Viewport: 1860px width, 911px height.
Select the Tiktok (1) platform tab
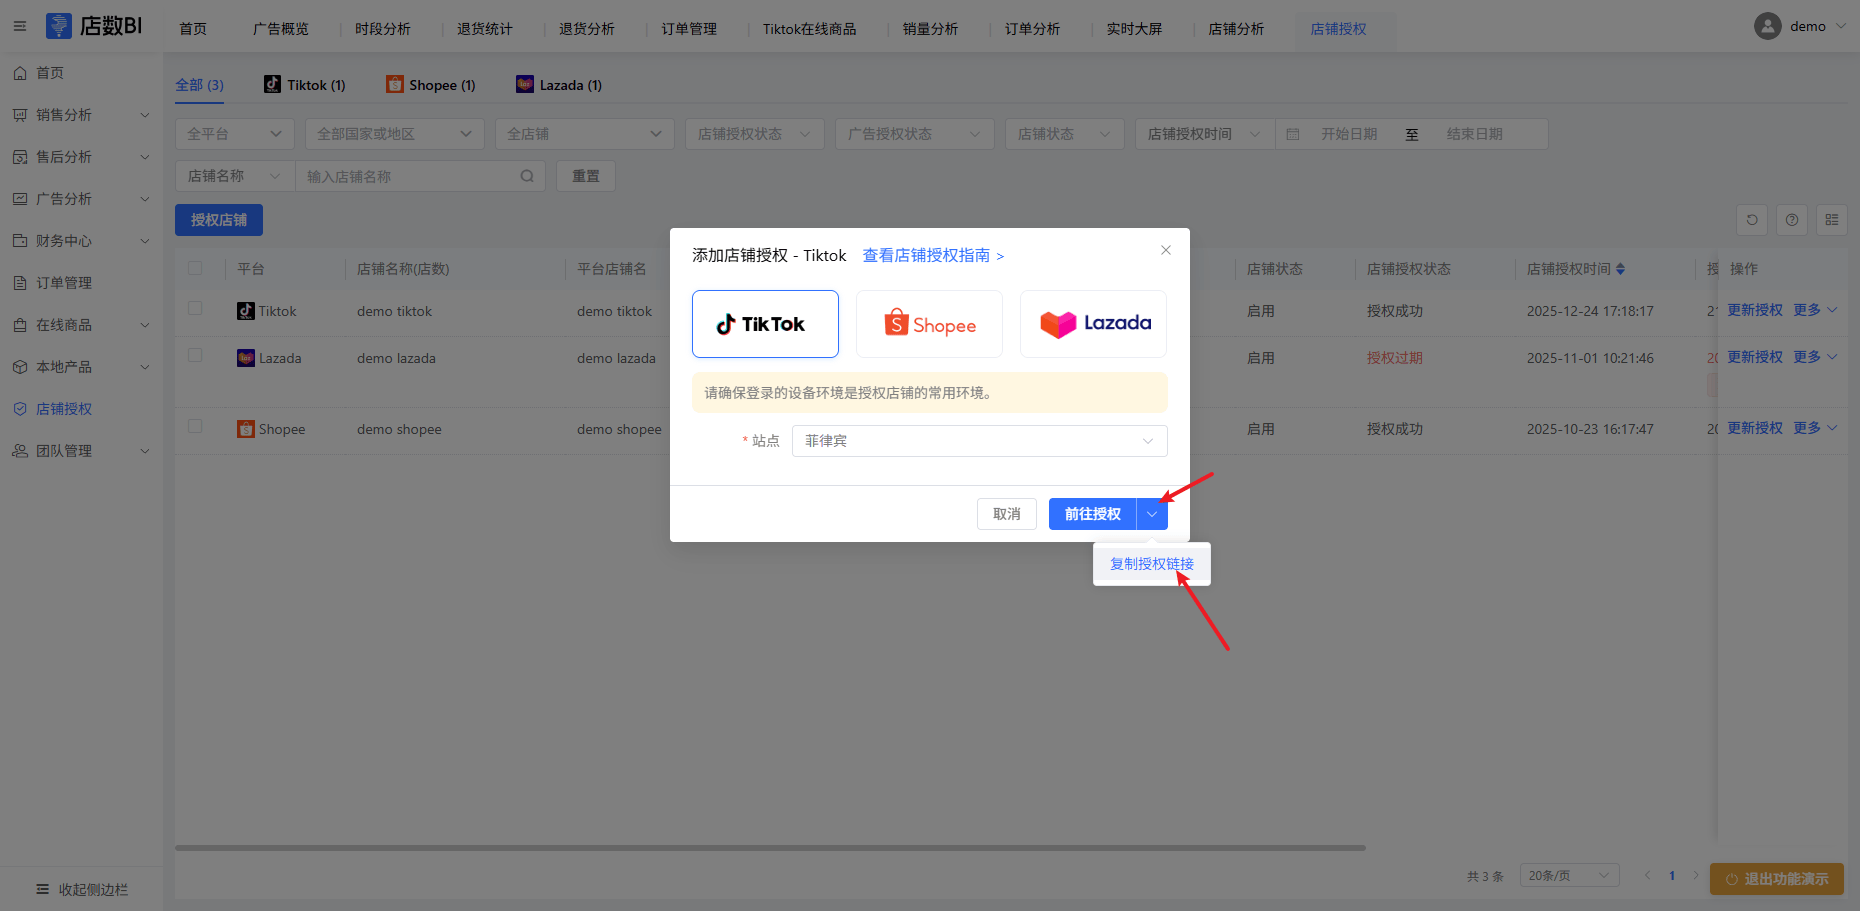tap(305, 85)
